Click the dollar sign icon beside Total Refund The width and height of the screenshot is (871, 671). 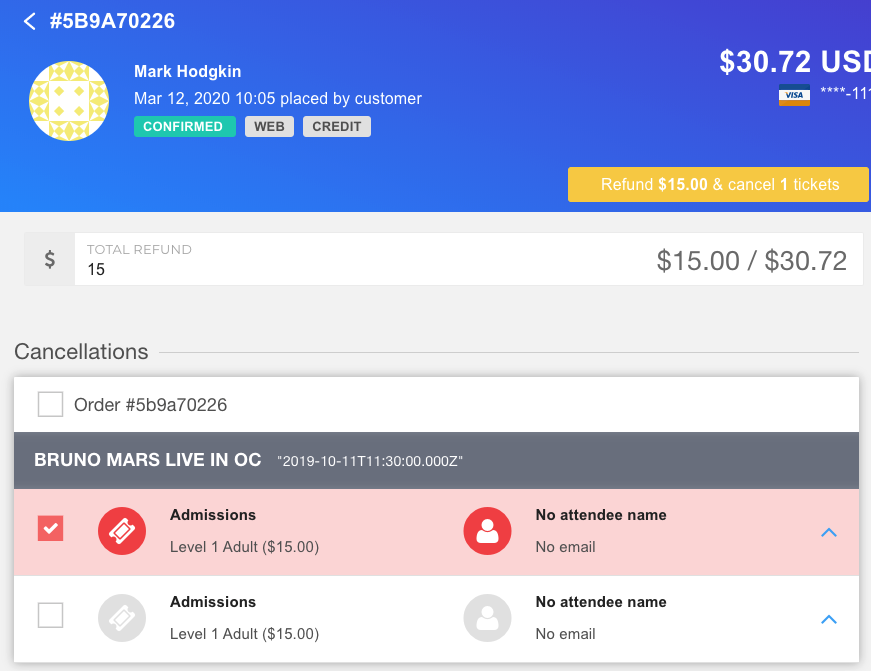tap(50, 259)
